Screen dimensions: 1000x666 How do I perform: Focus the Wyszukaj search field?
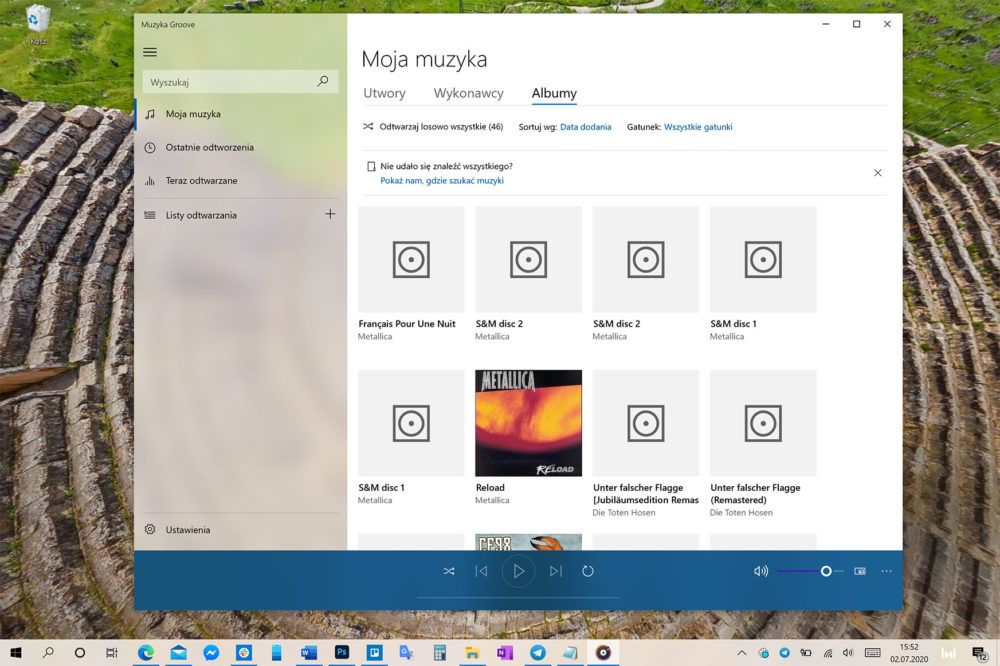point(240,82)
